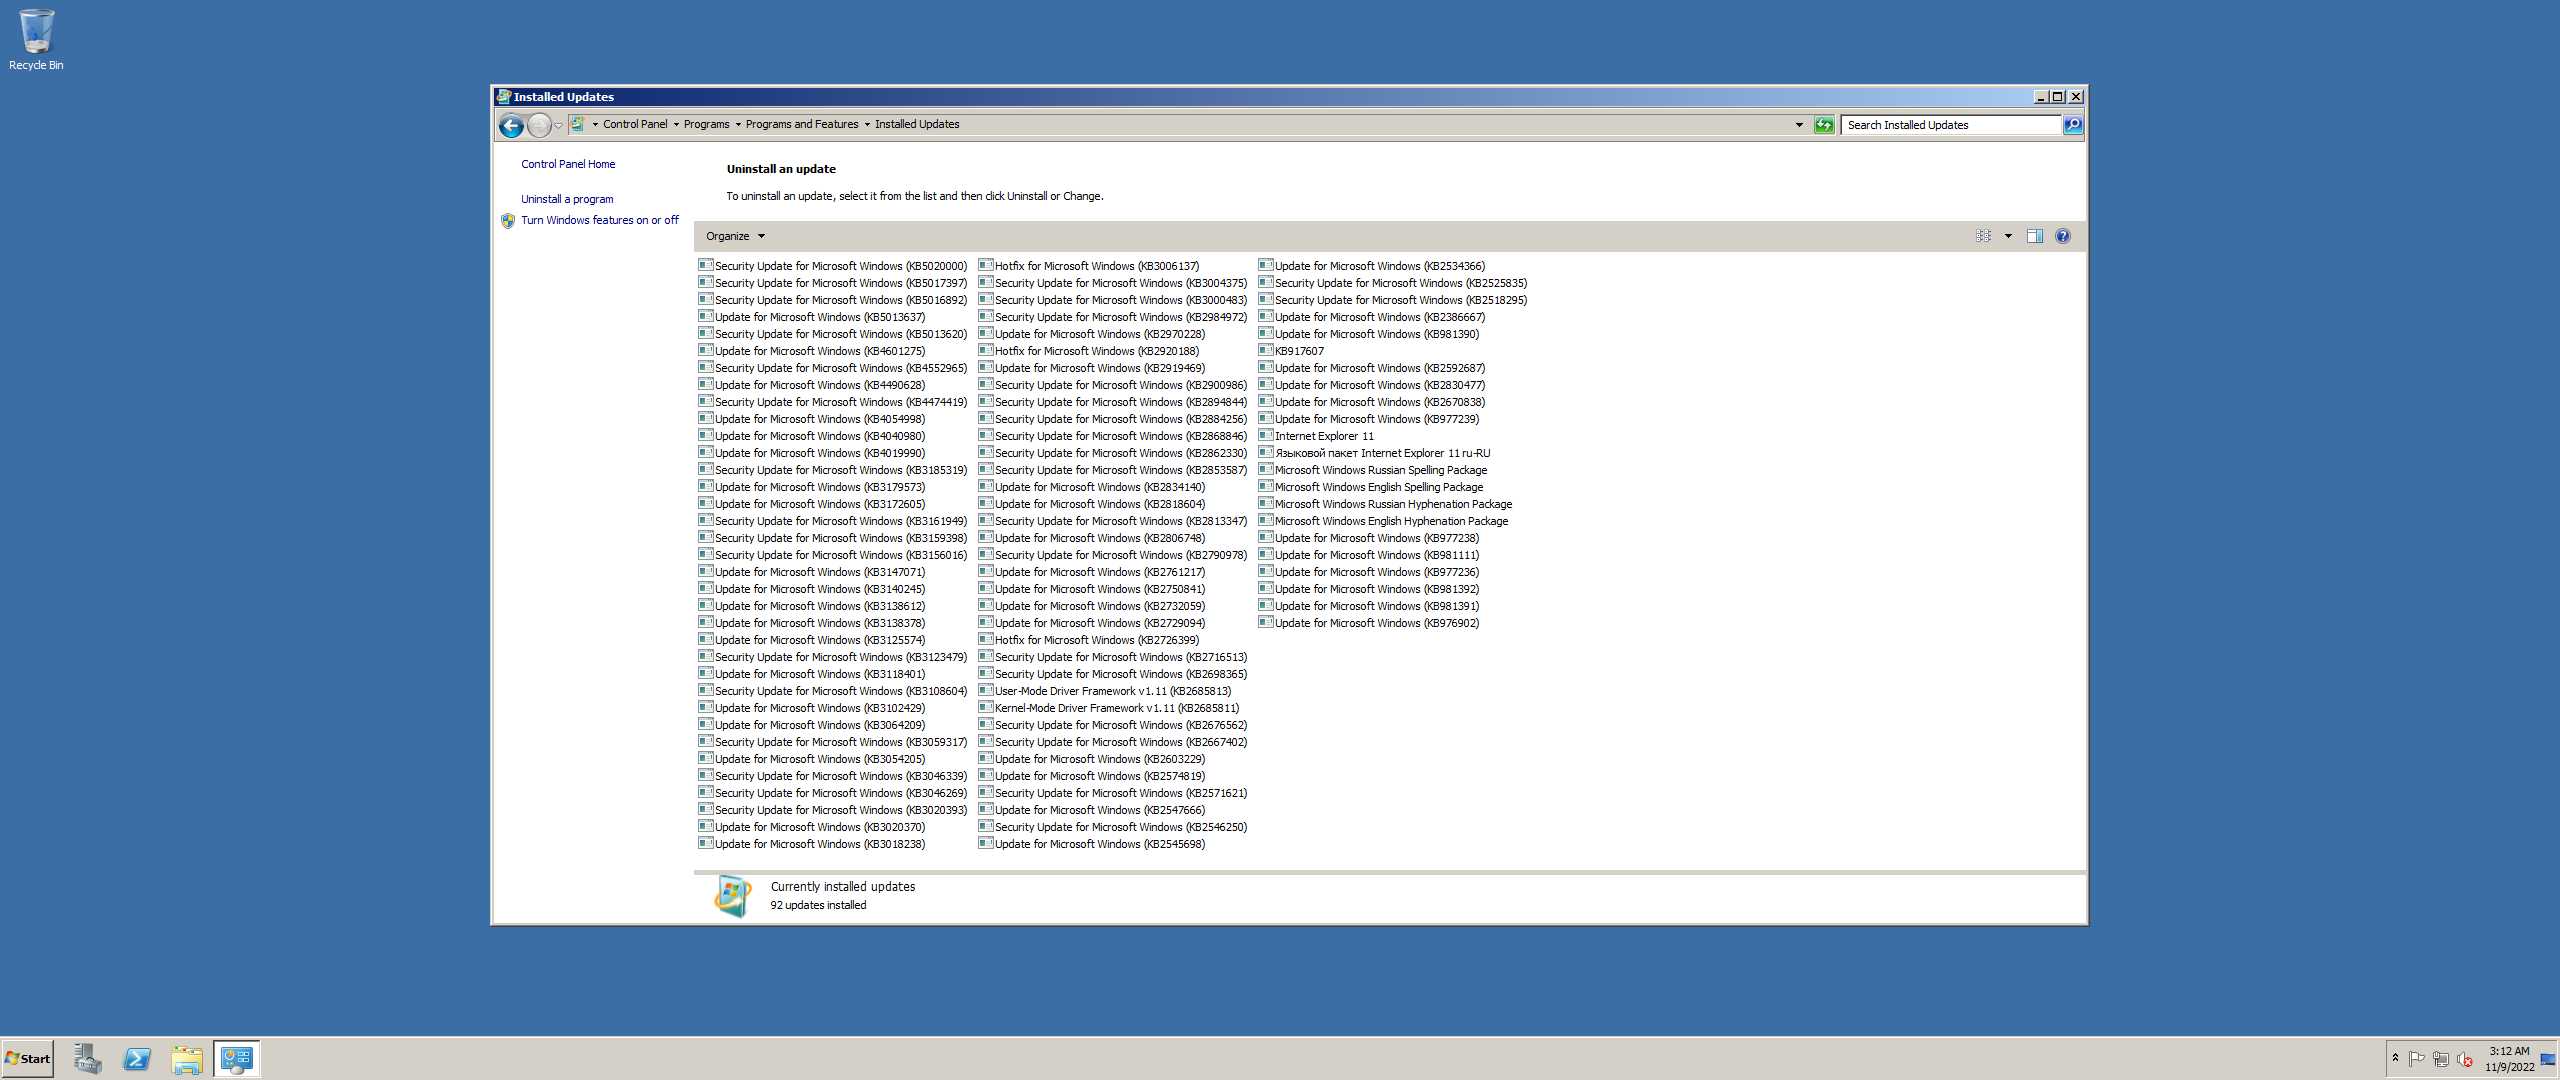Click the Start button

(28, 1059)
